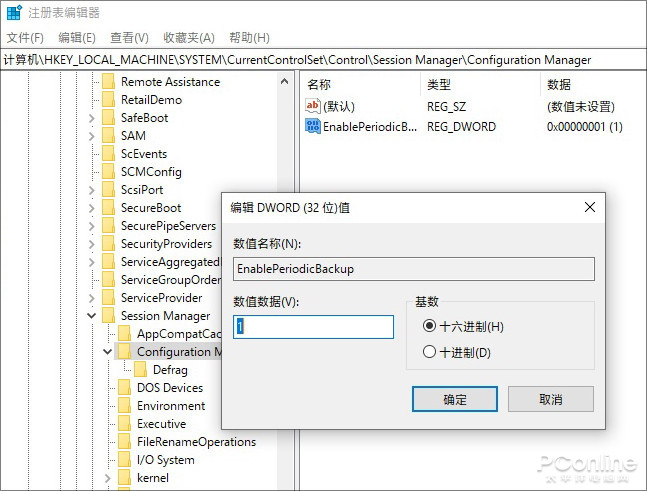
Task: Select the Environment folder icon
Action: pyautogui.click(x=125, y=406)
